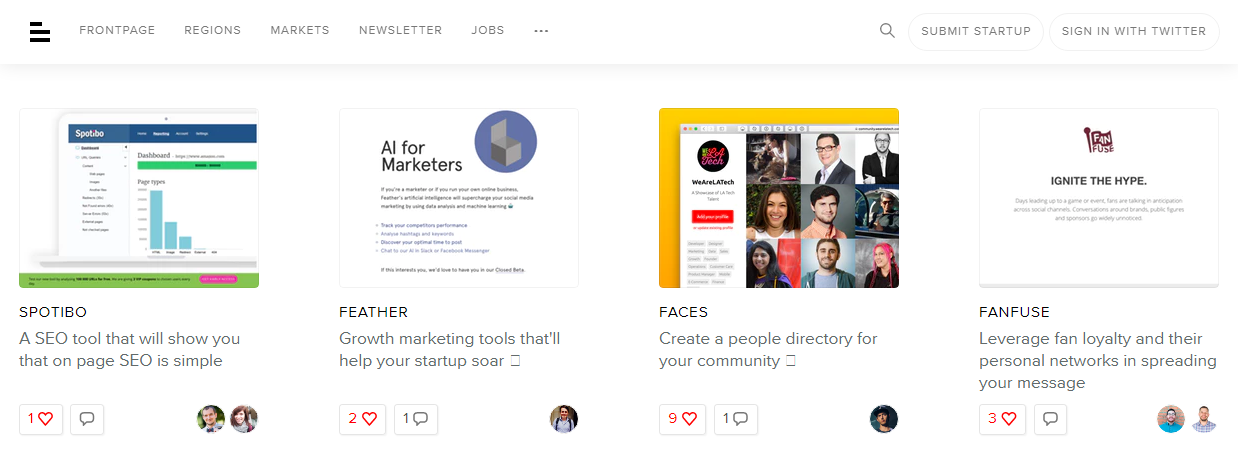
Task: Open Spotibo comments bubble icon
Action: 87,419
